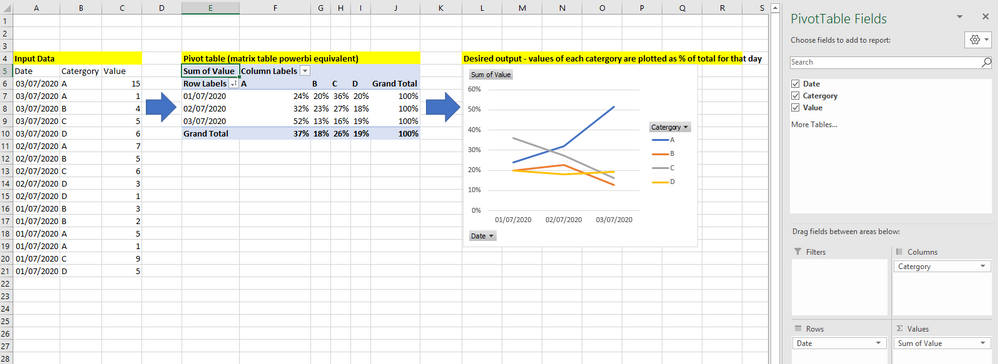
Task: Select the Sum of Value pivot cell
Action: pyautogui.click(x=210, y=71)
